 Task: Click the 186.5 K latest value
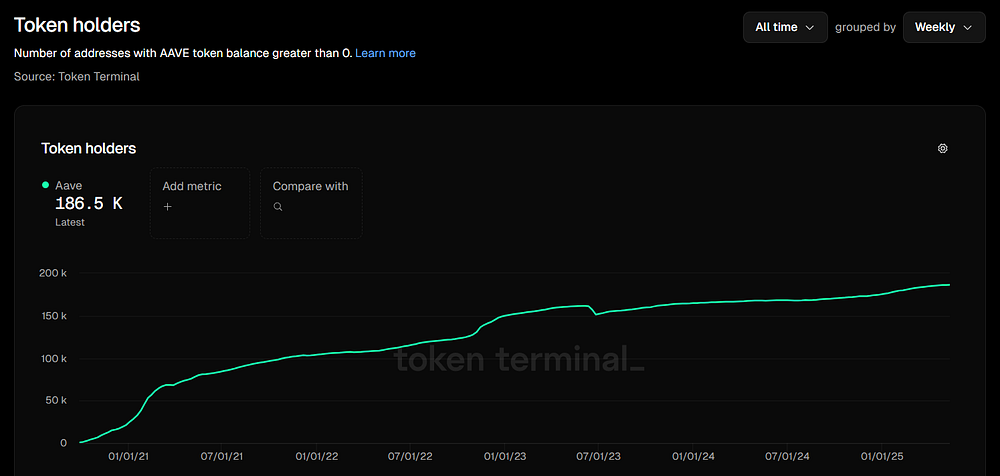click(89, 204)
